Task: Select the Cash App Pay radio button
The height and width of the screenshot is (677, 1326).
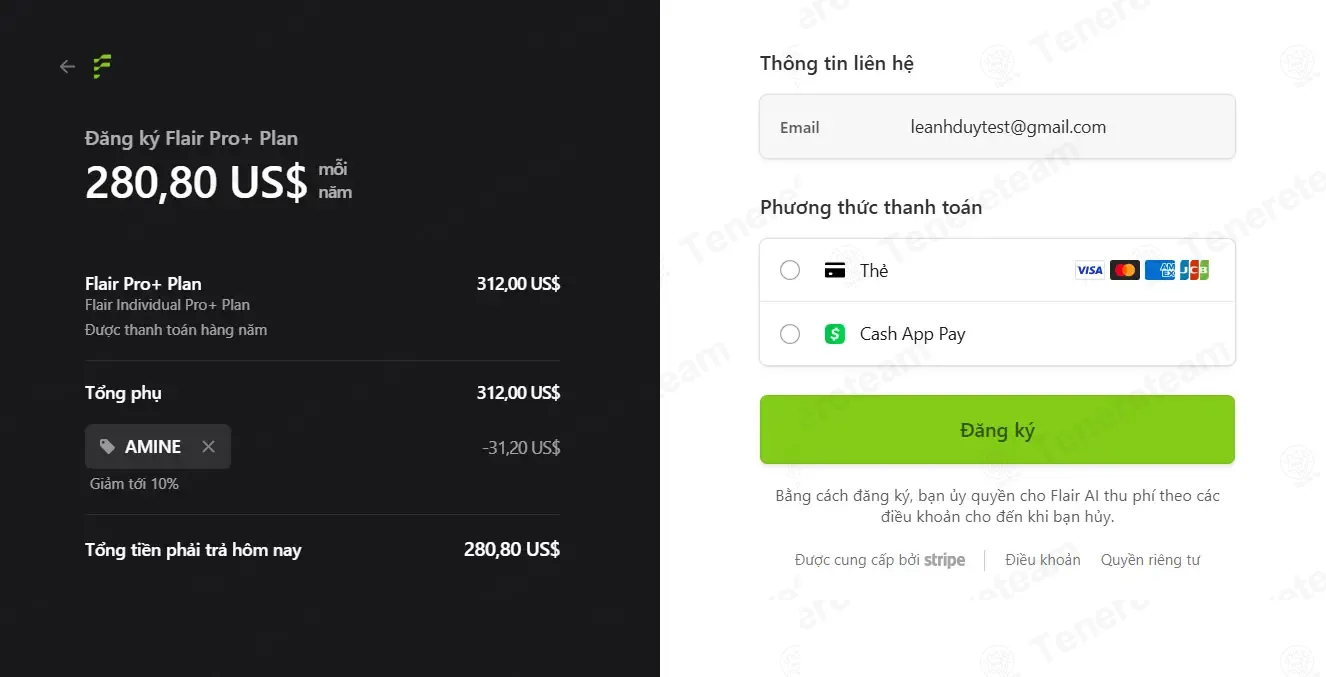Action: tap(790, 334)
